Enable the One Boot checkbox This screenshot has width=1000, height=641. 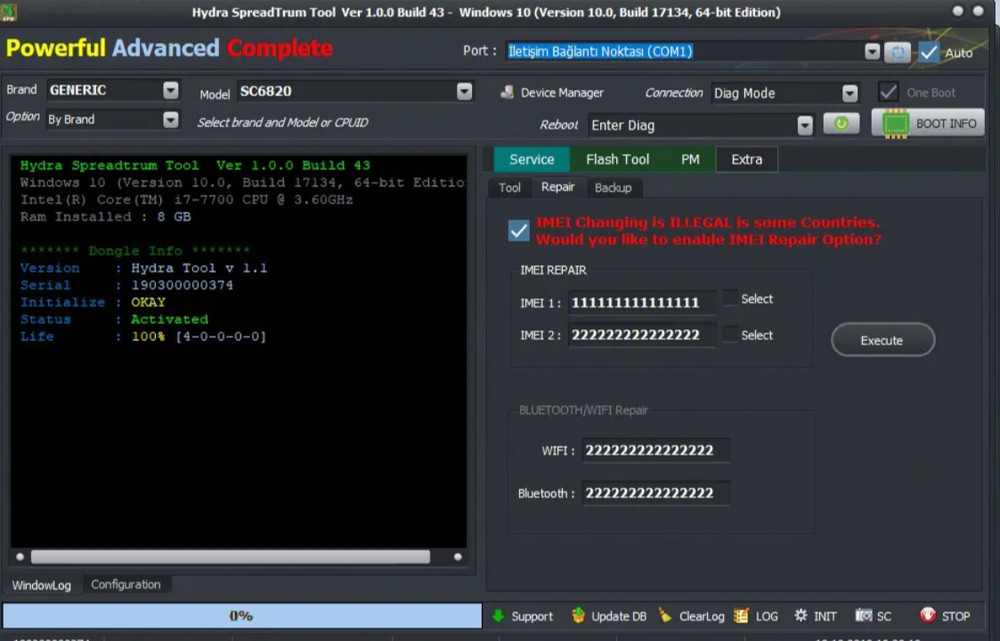(x=888, y=93)
